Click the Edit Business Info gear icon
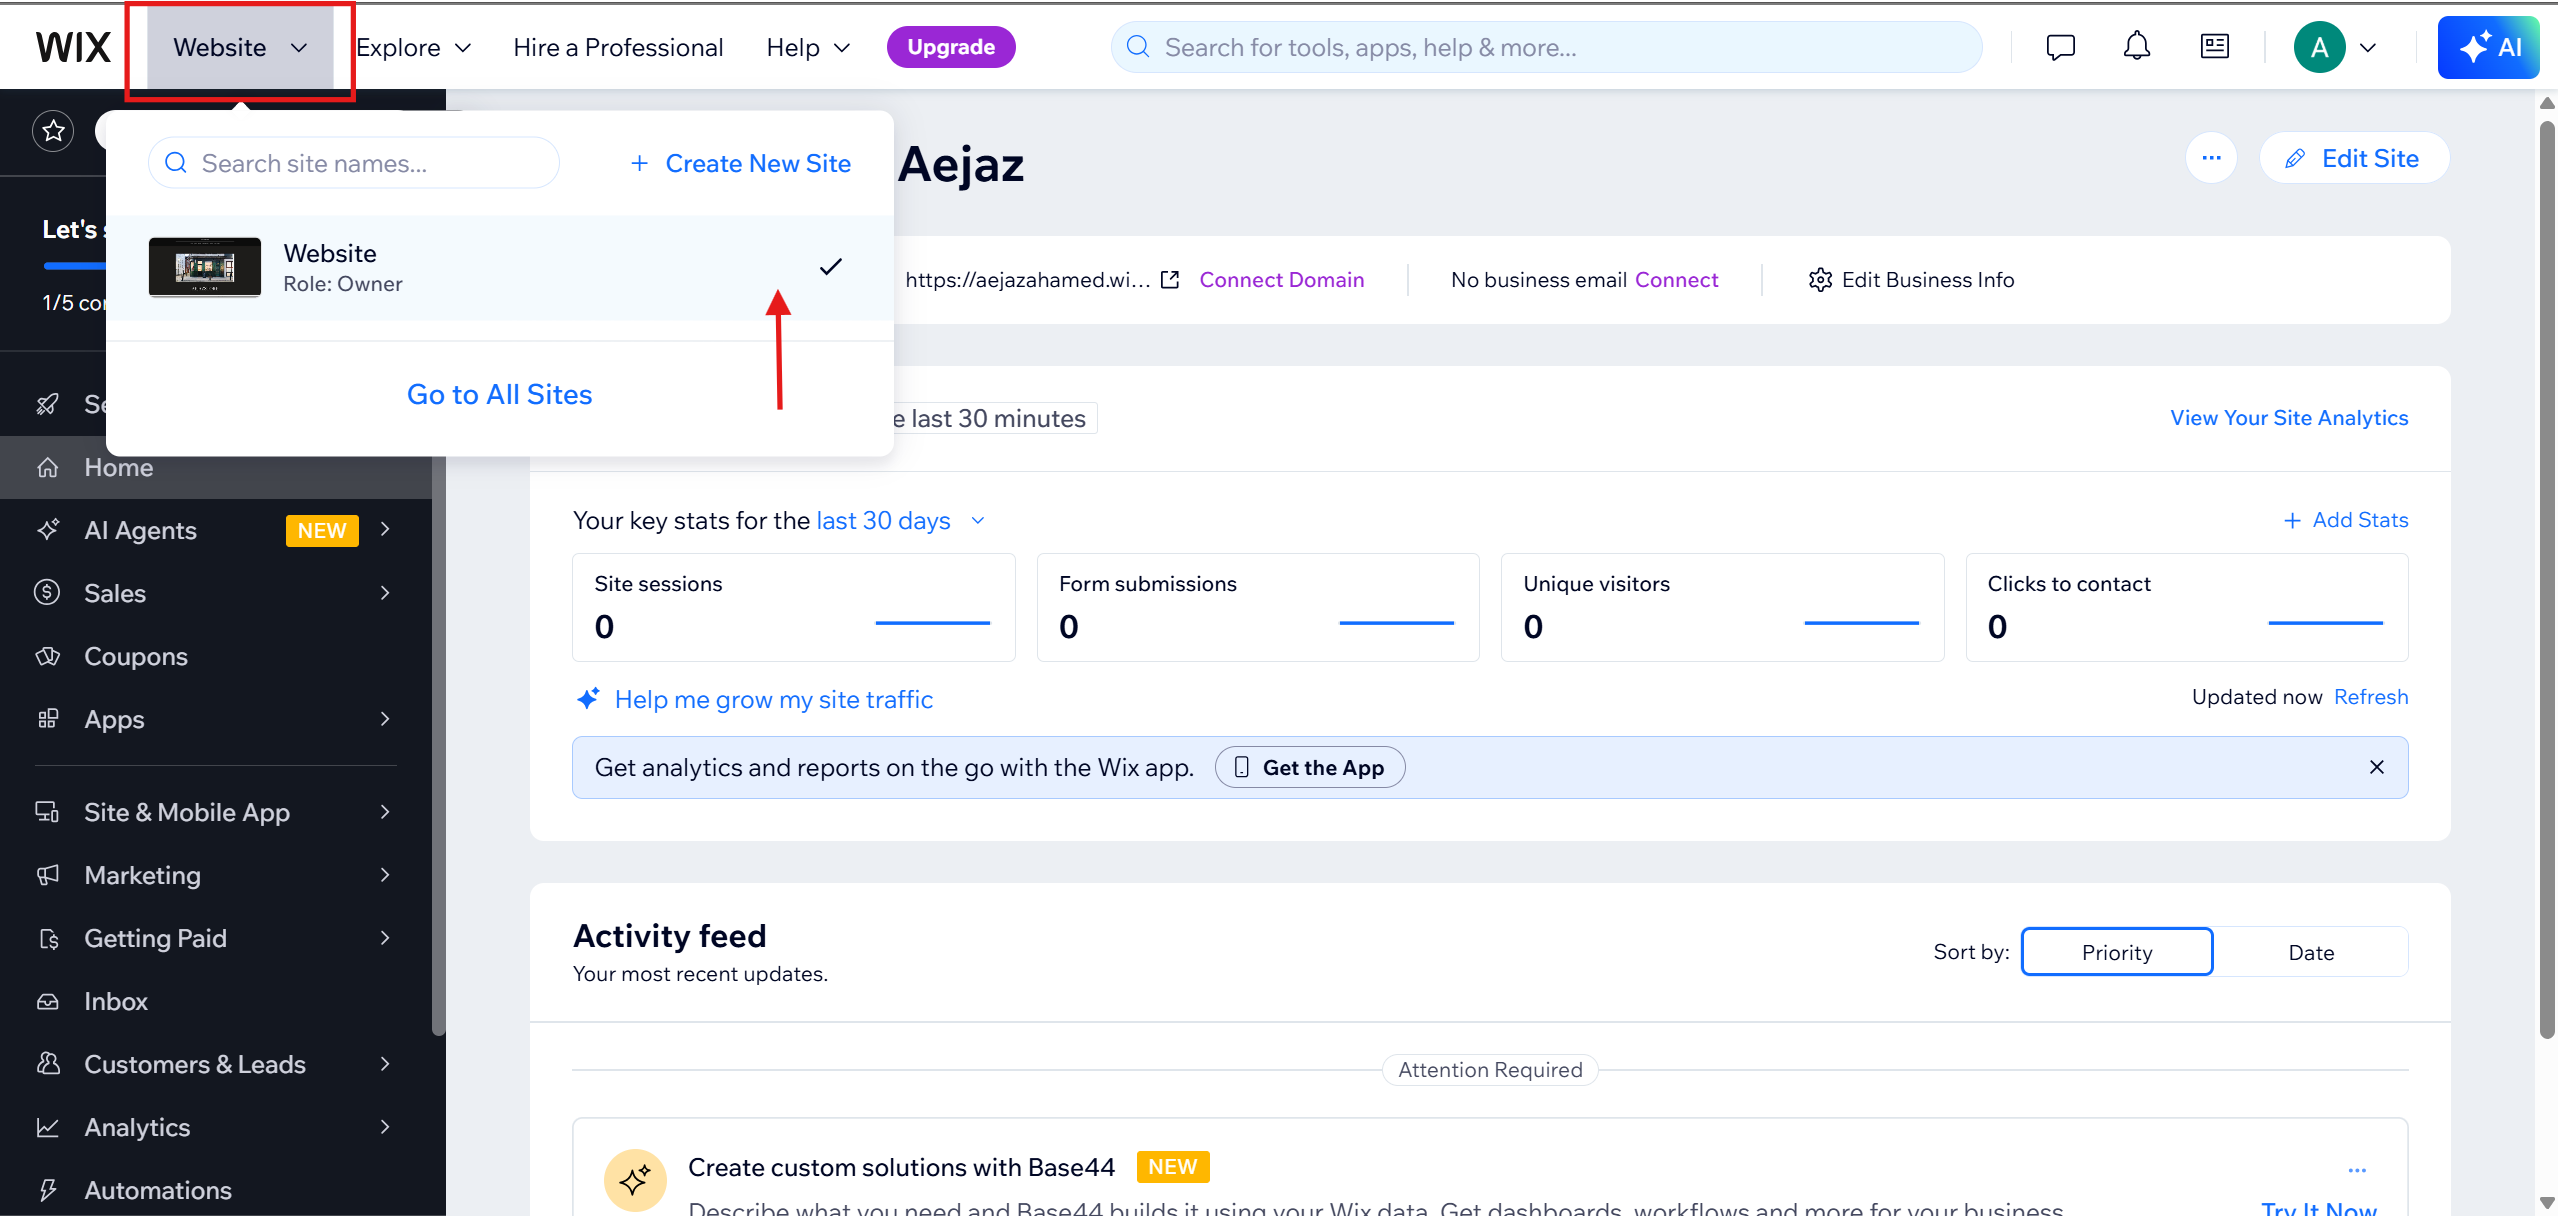This screenshot has height=1216, width=2558. tap(1820, 280)
